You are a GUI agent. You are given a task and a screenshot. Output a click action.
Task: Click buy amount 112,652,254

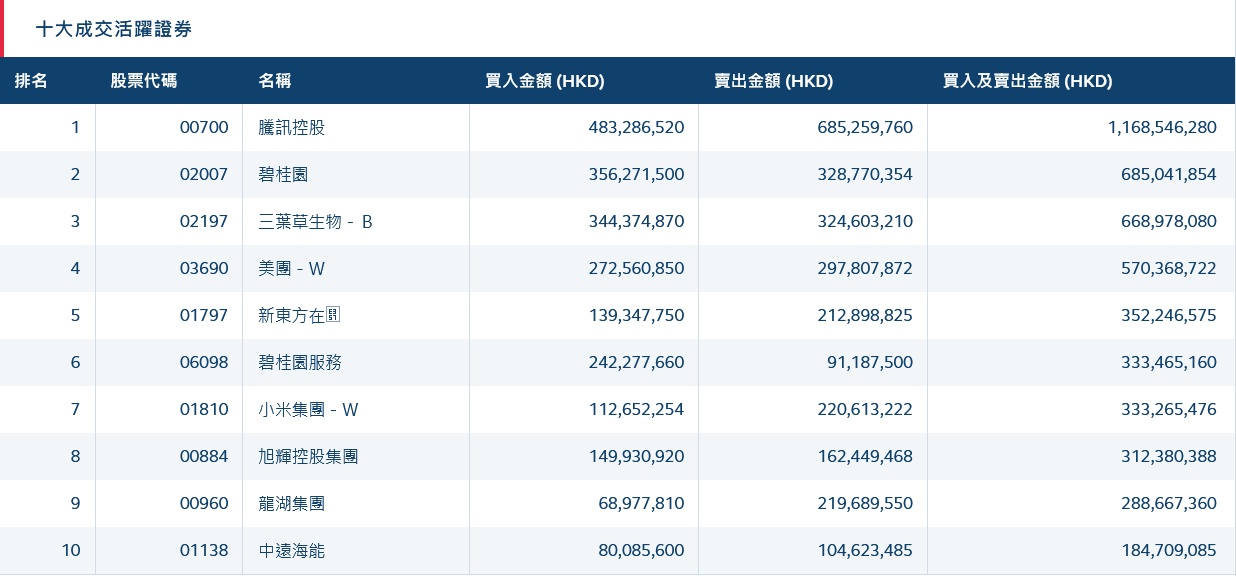point(637,410)
